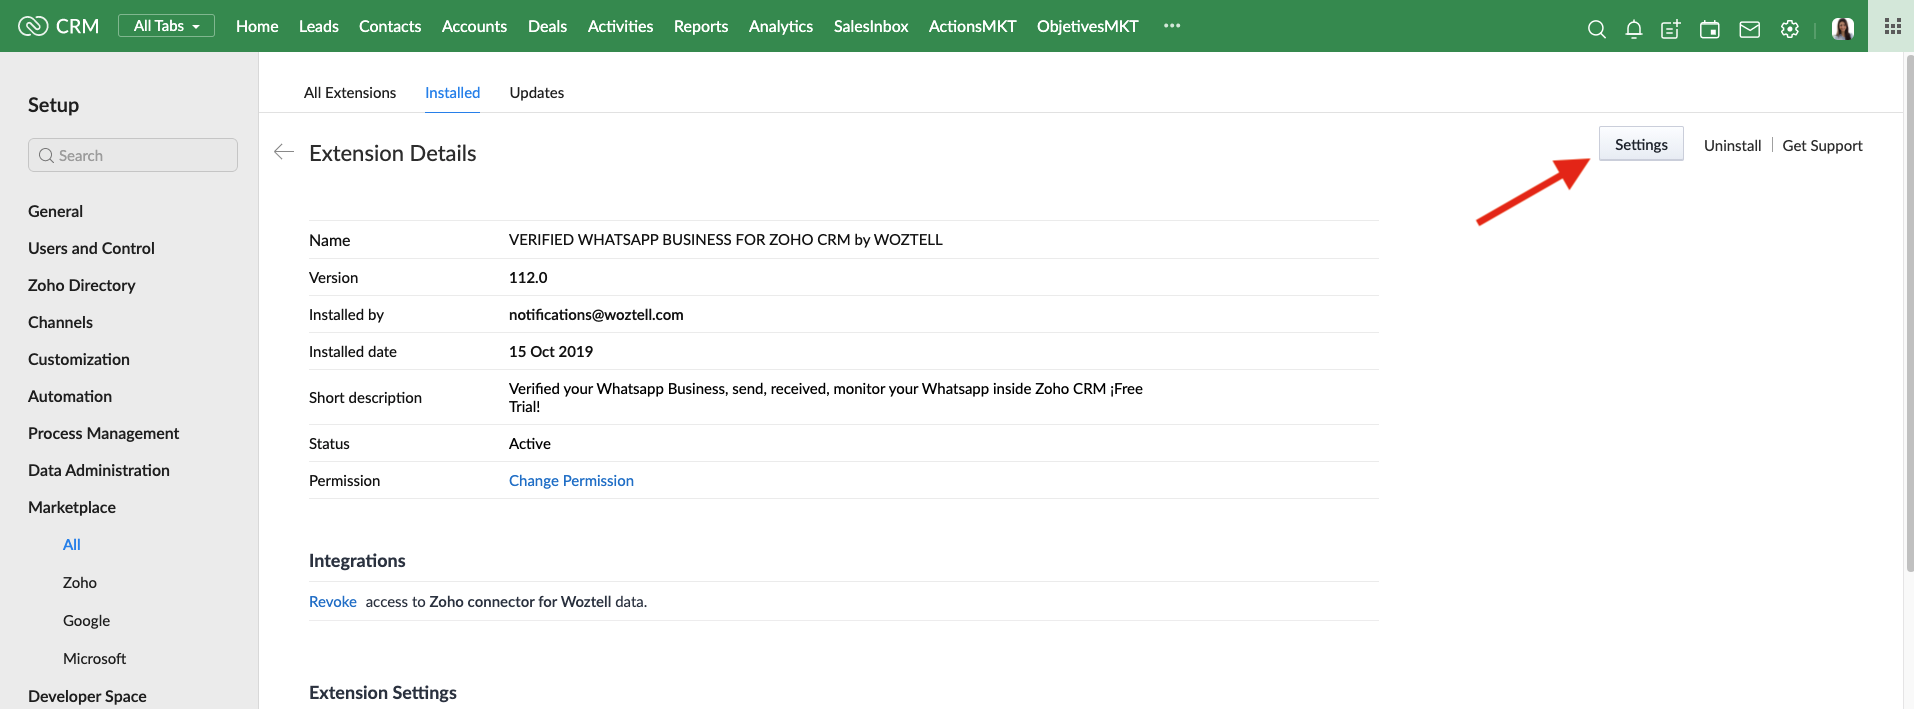Open the Activities module tab
Viewport: 1914px width, 709px height.
click(x=620, y=26)
